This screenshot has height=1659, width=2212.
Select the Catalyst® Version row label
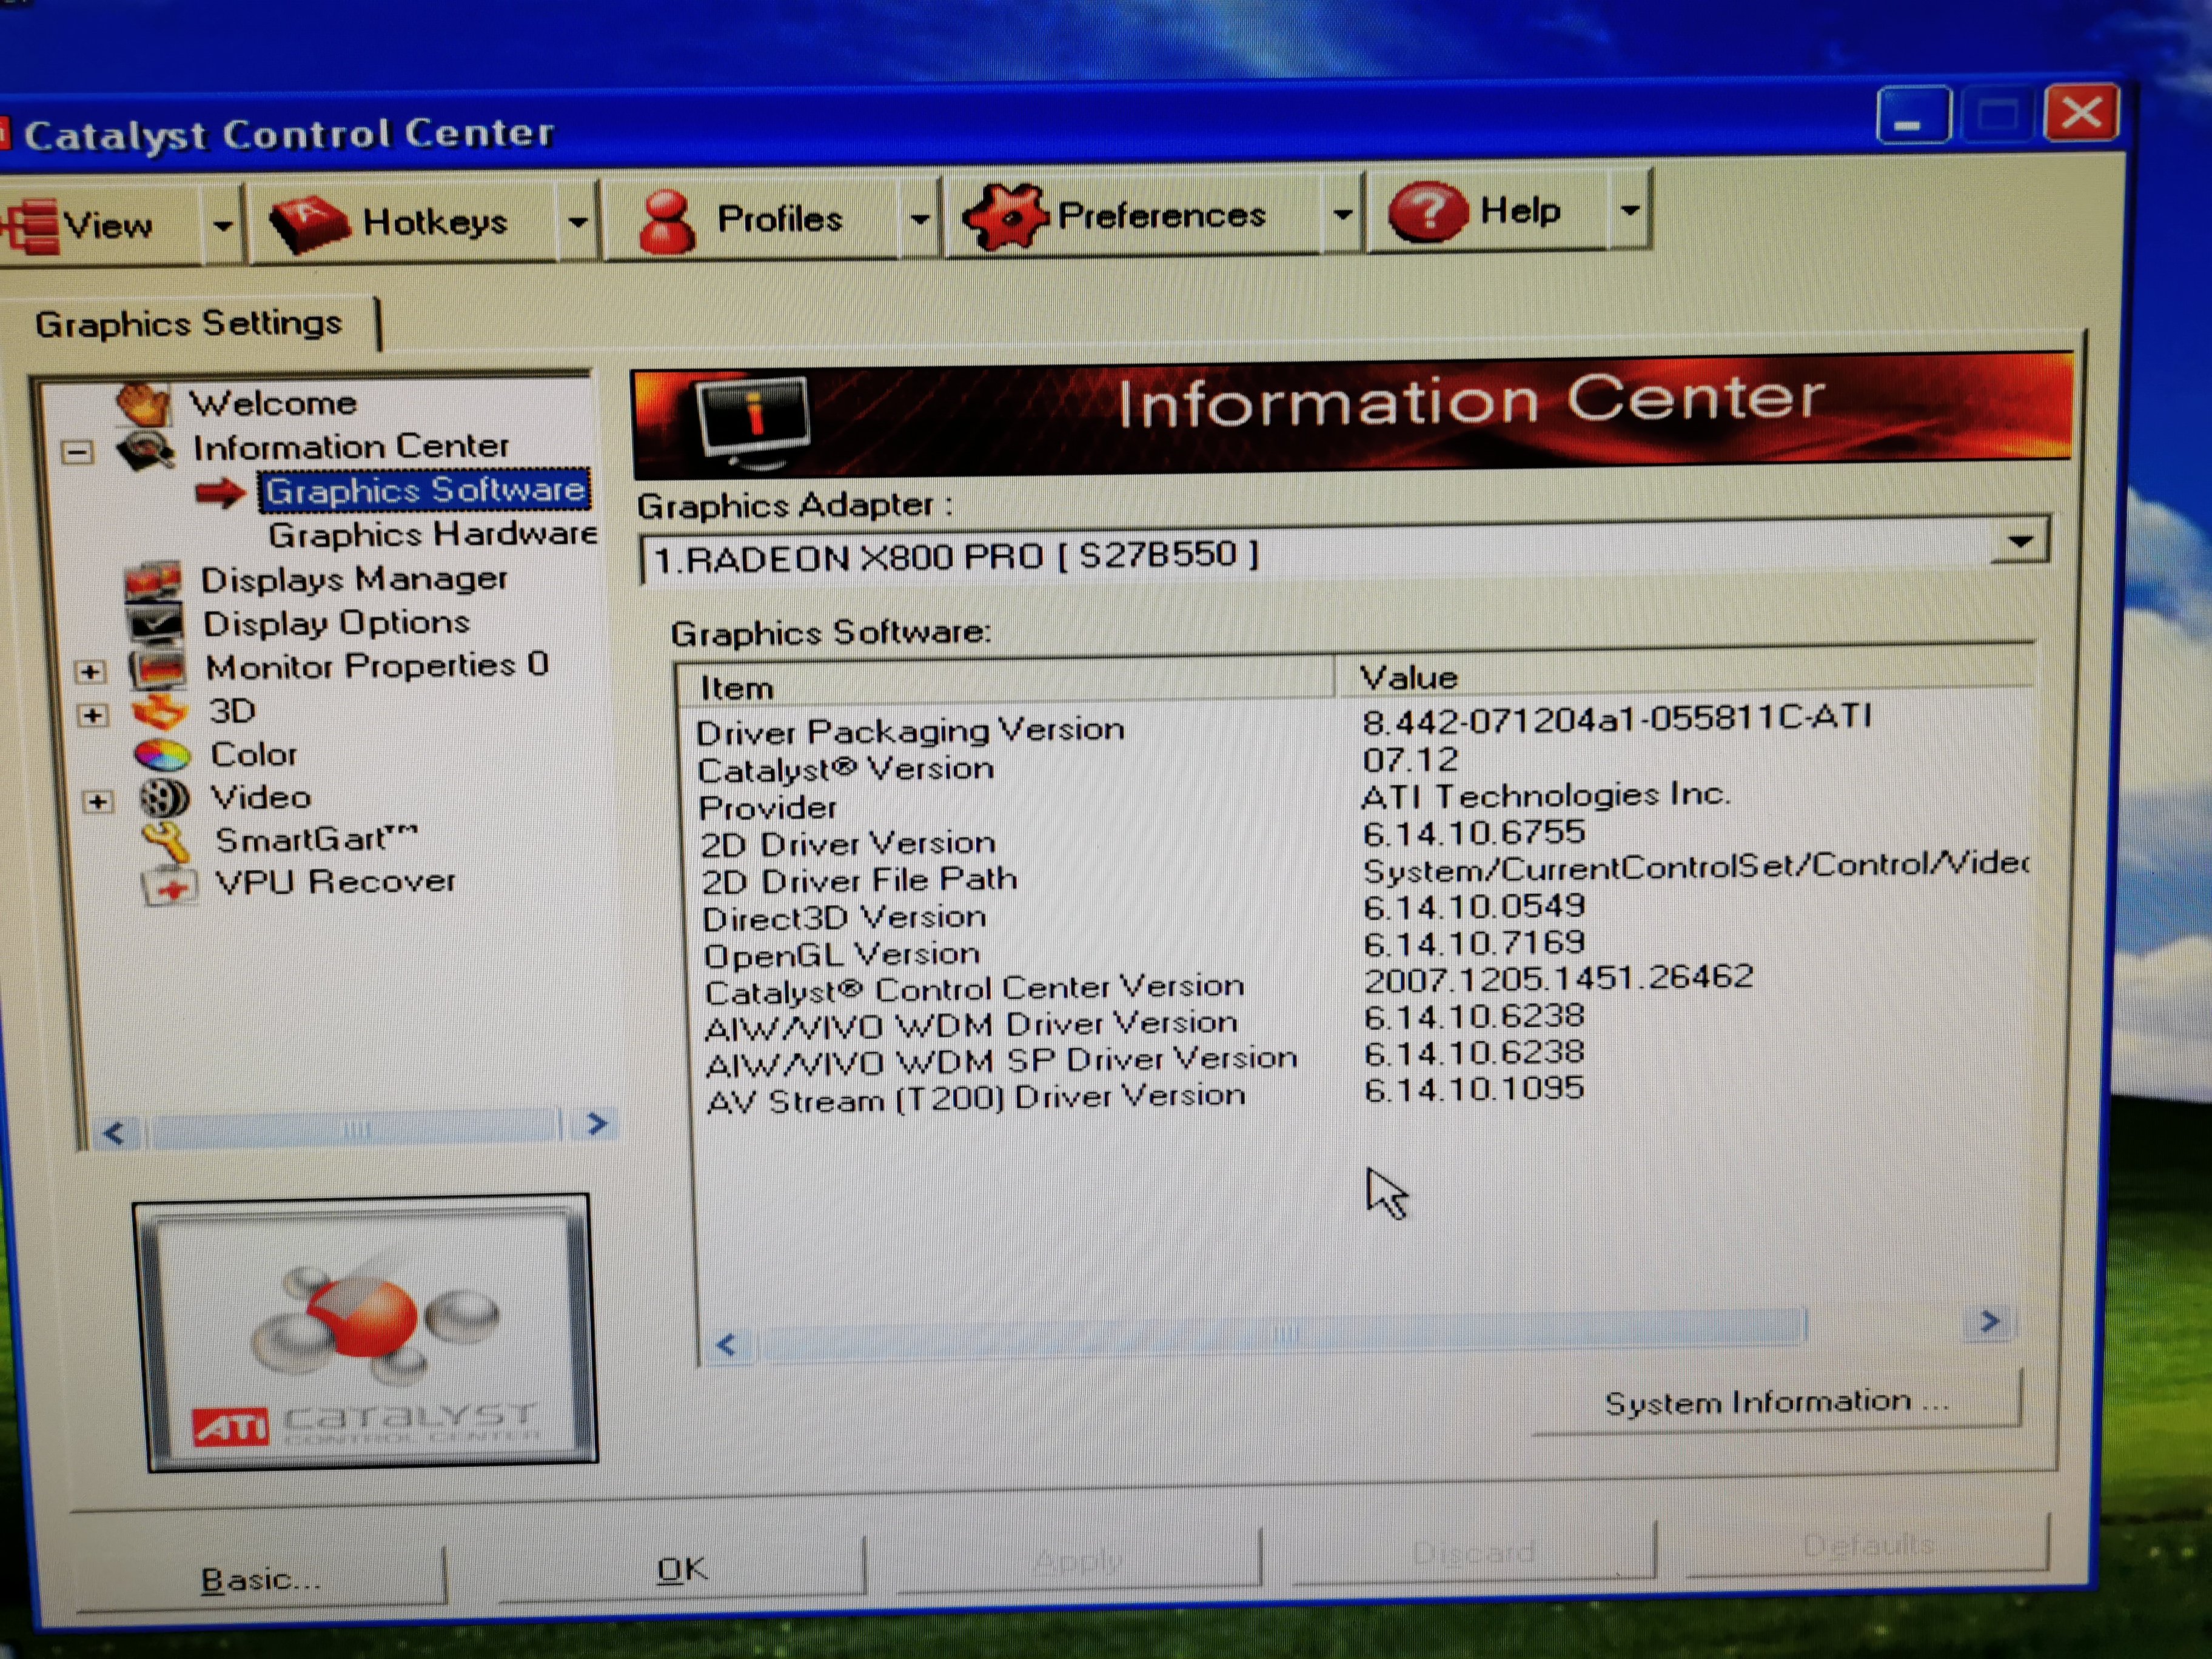point(846,770)
